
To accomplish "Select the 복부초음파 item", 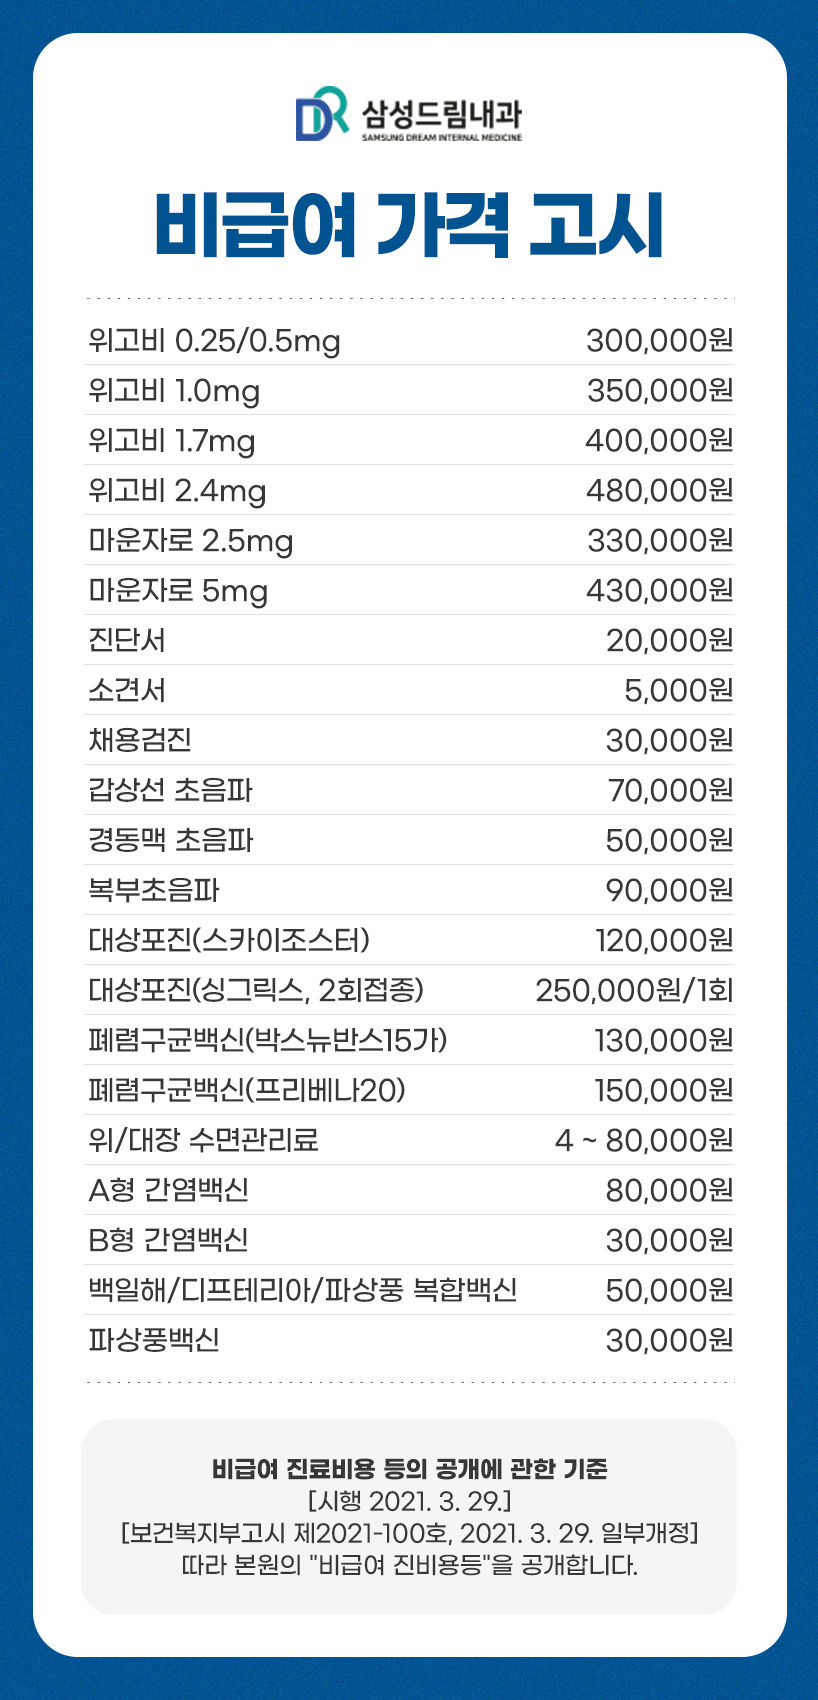I will 153,891.
